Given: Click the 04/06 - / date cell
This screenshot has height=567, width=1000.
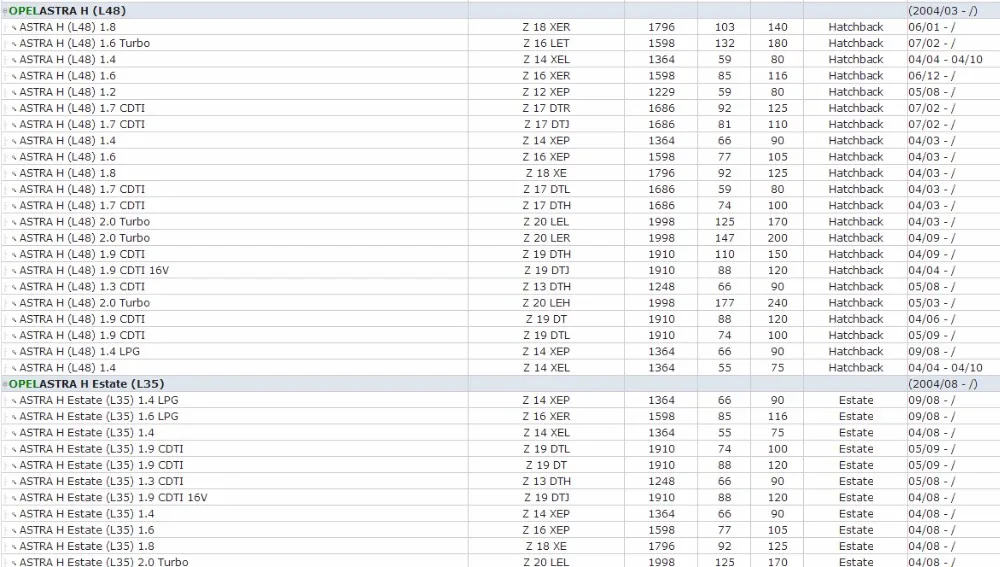Looking at the screenshot, I should pos(932,319).
